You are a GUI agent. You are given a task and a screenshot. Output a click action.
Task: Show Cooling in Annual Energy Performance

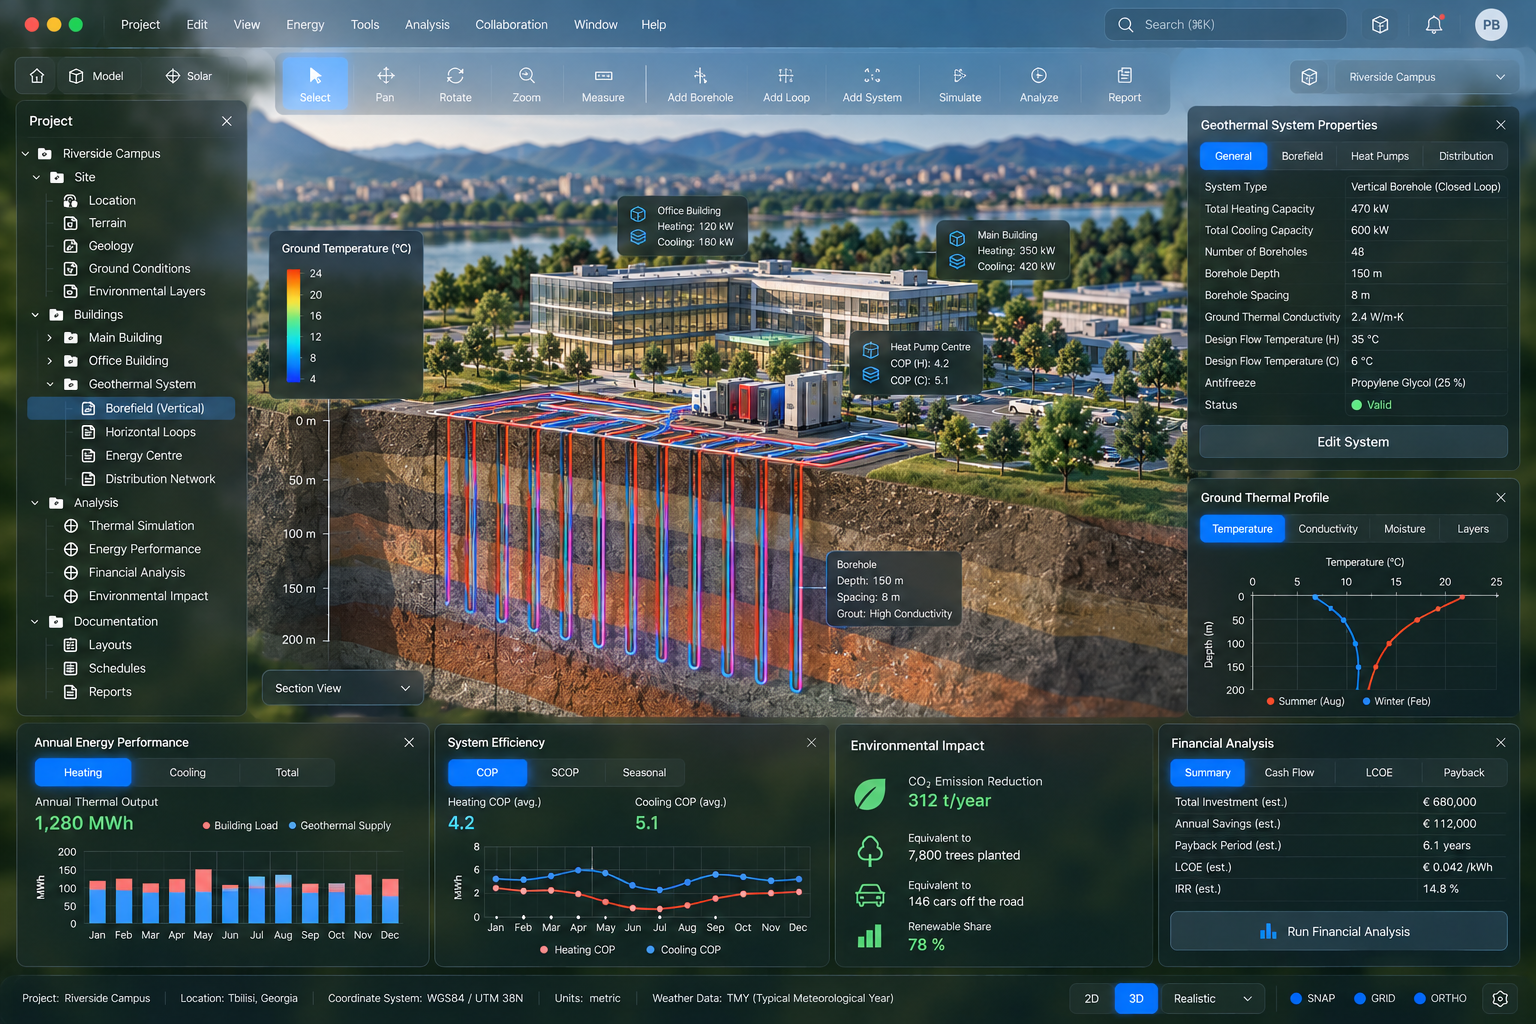(187, 772)
